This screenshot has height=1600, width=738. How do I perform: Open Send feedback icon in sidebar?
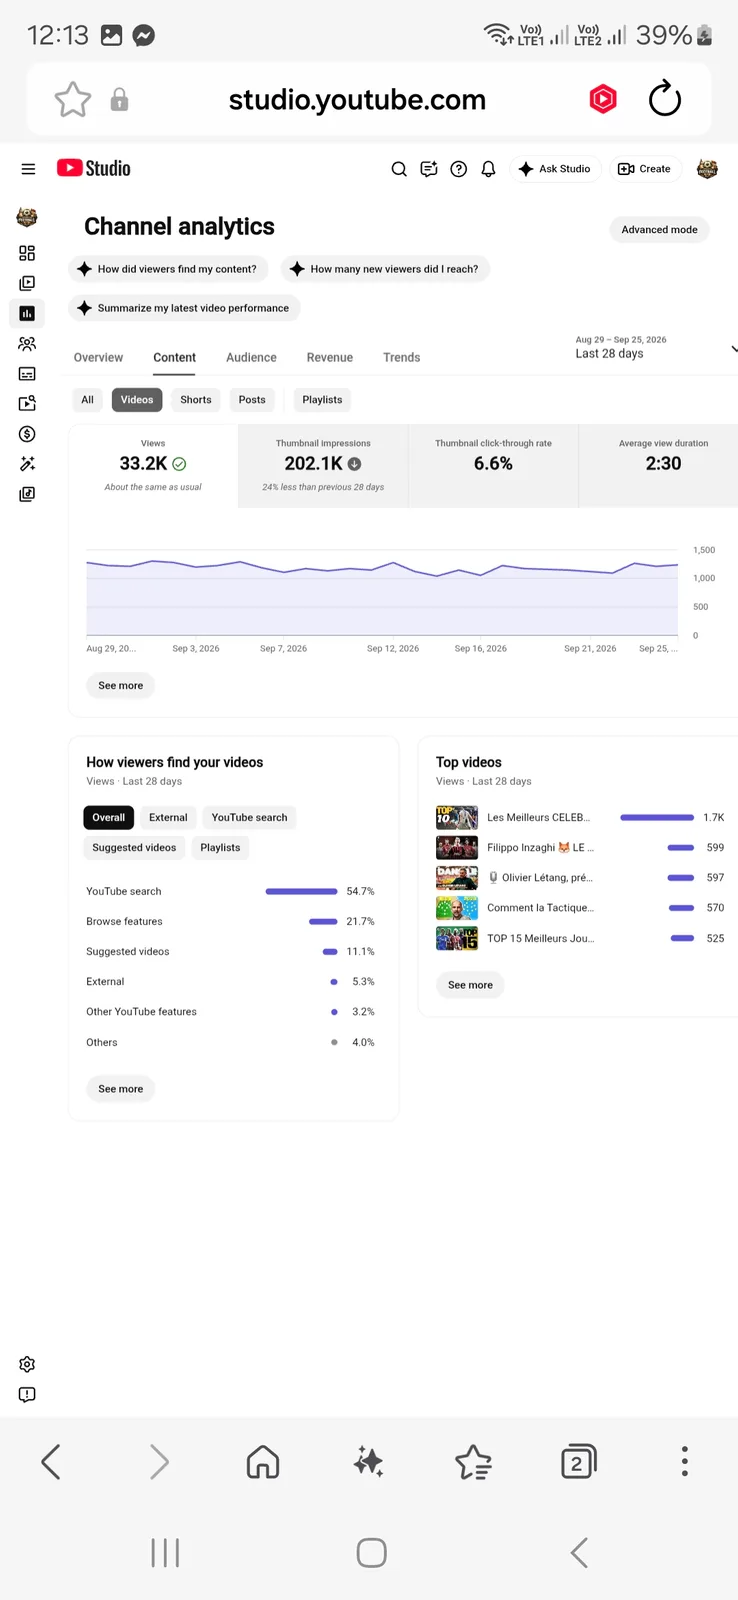coord(27,1395)
